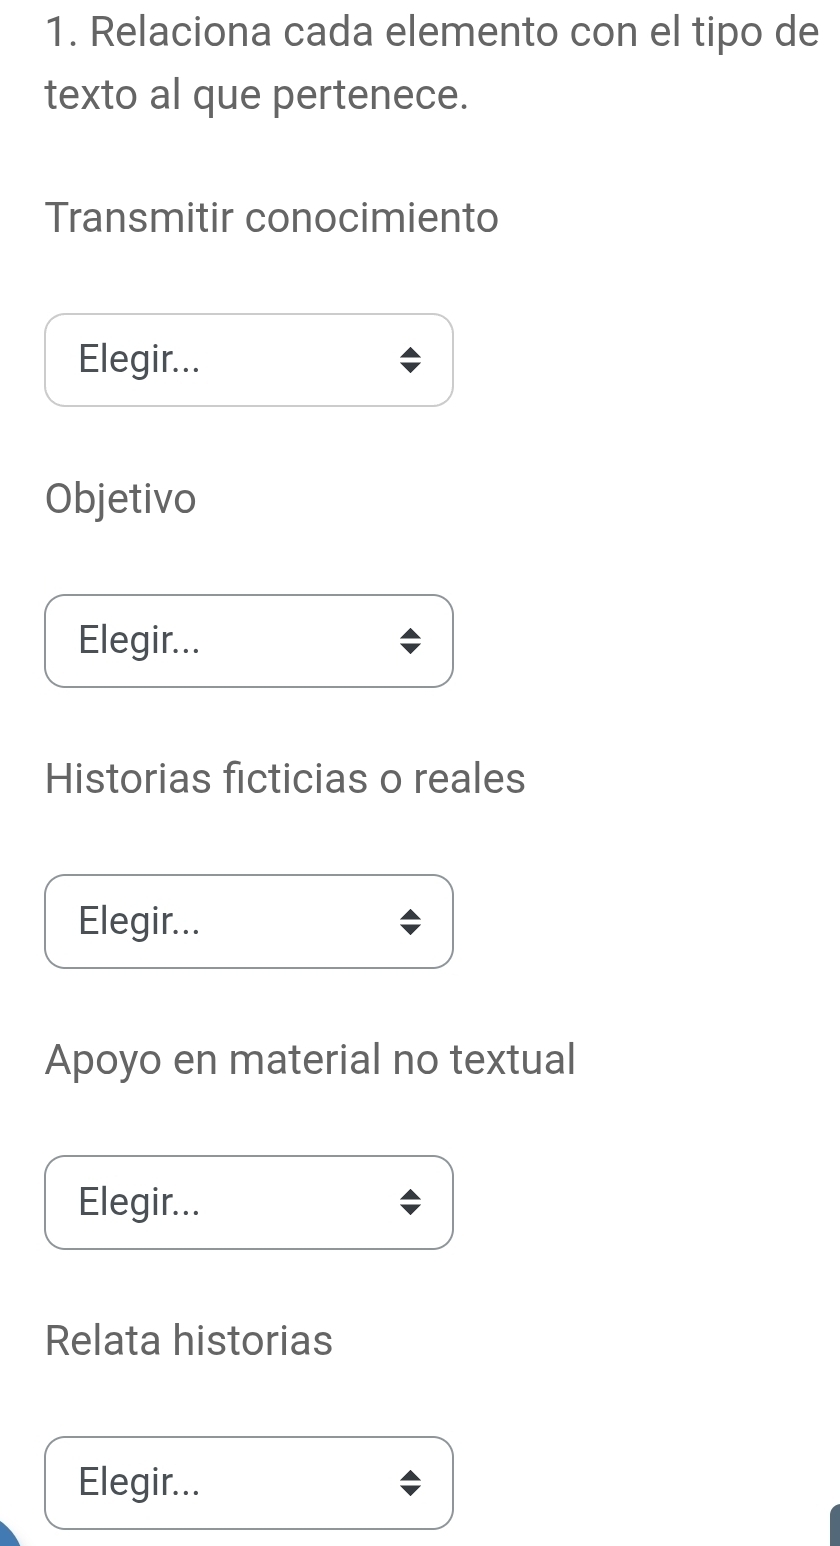Click the Transmitir conocimiento label
This screenshot has height=1546, width=840.
[x=272, y=217]
